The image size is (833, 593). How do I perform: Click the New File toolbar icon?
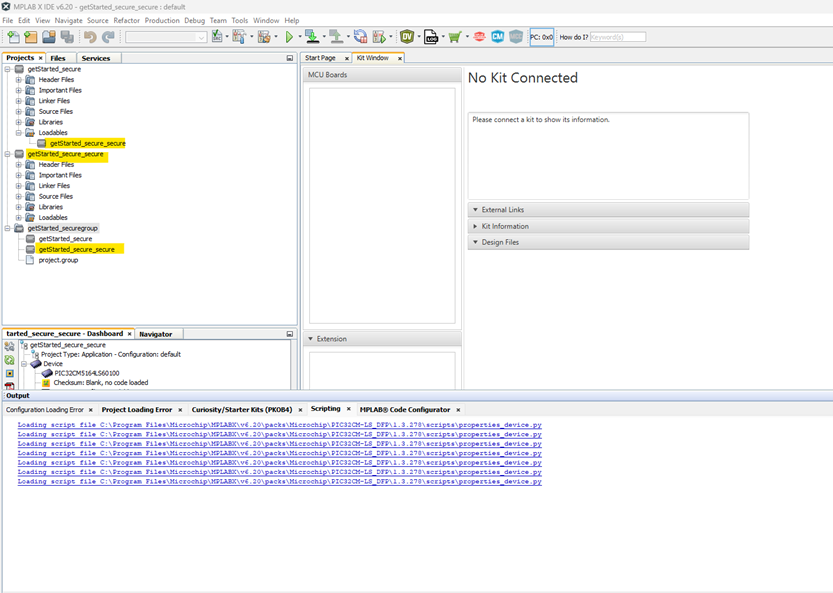coord(14,37)
